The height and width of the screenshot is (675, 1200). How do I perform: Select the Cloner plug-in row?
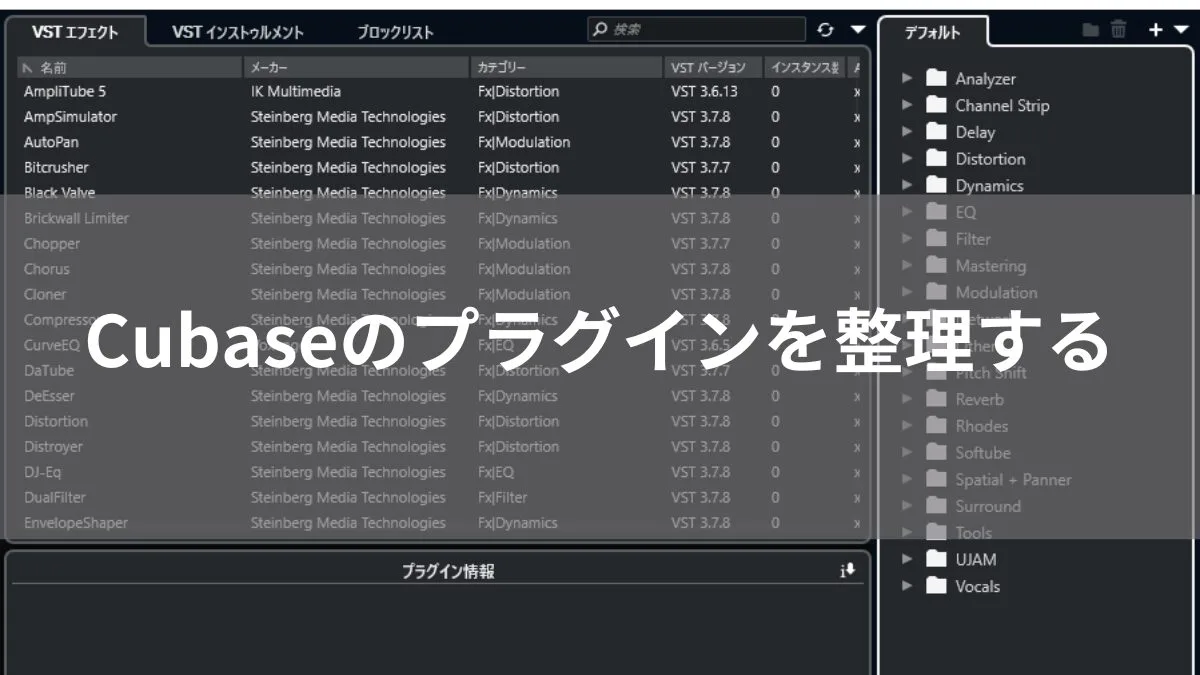coord(440,294)
